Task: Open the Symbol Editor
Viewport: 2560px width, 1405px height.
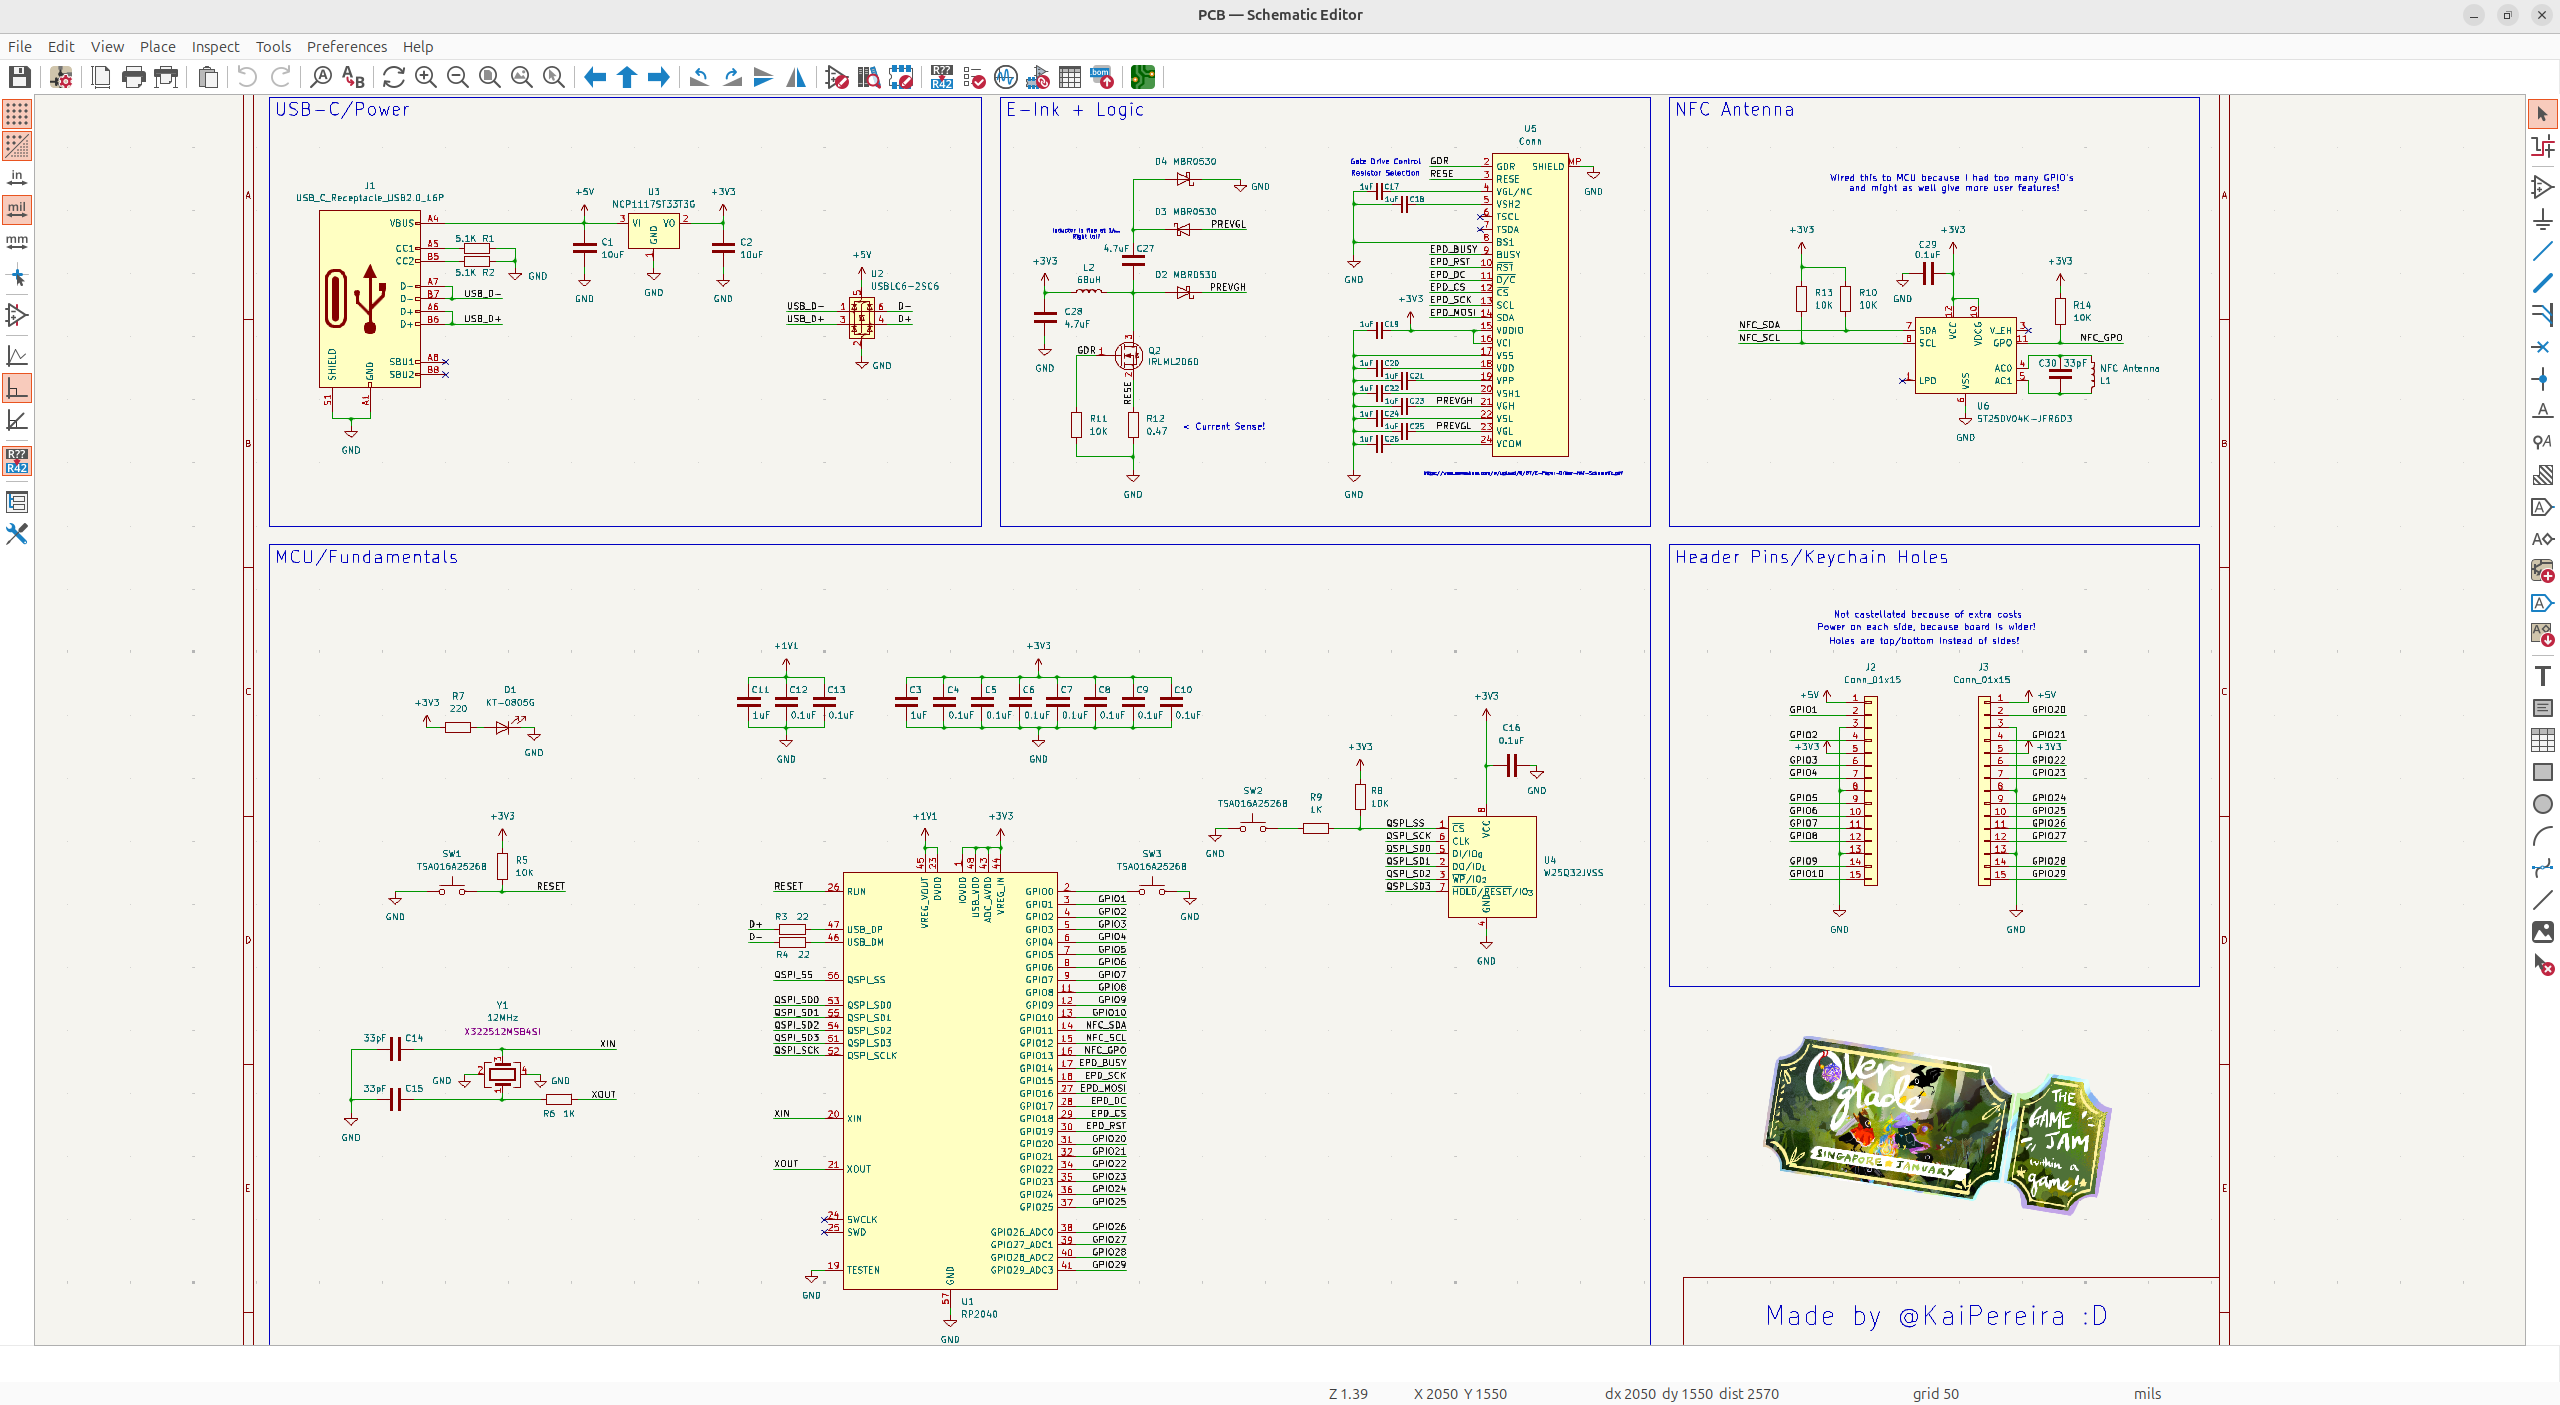Action: (x=837, y=77)
